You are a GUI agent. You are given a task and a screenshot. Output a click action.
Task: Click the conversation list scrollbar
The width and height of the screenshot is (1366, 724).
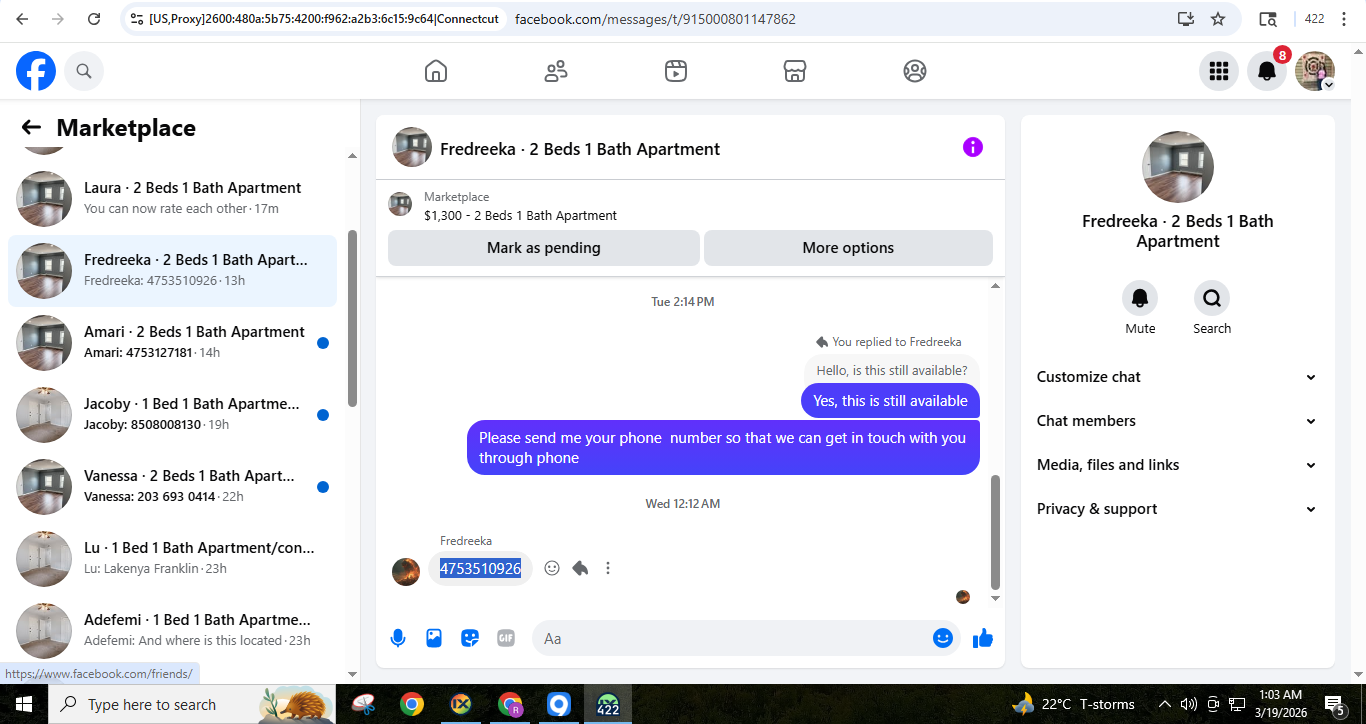[x=352, y=318]
